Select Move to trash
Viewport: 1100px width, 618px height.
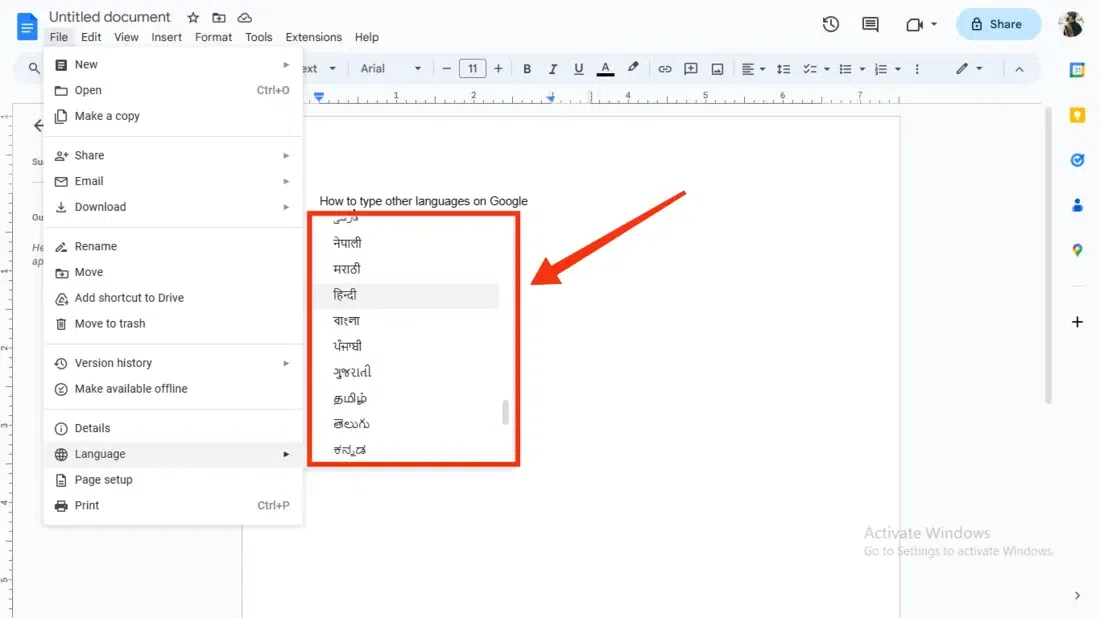click(173, 323)
